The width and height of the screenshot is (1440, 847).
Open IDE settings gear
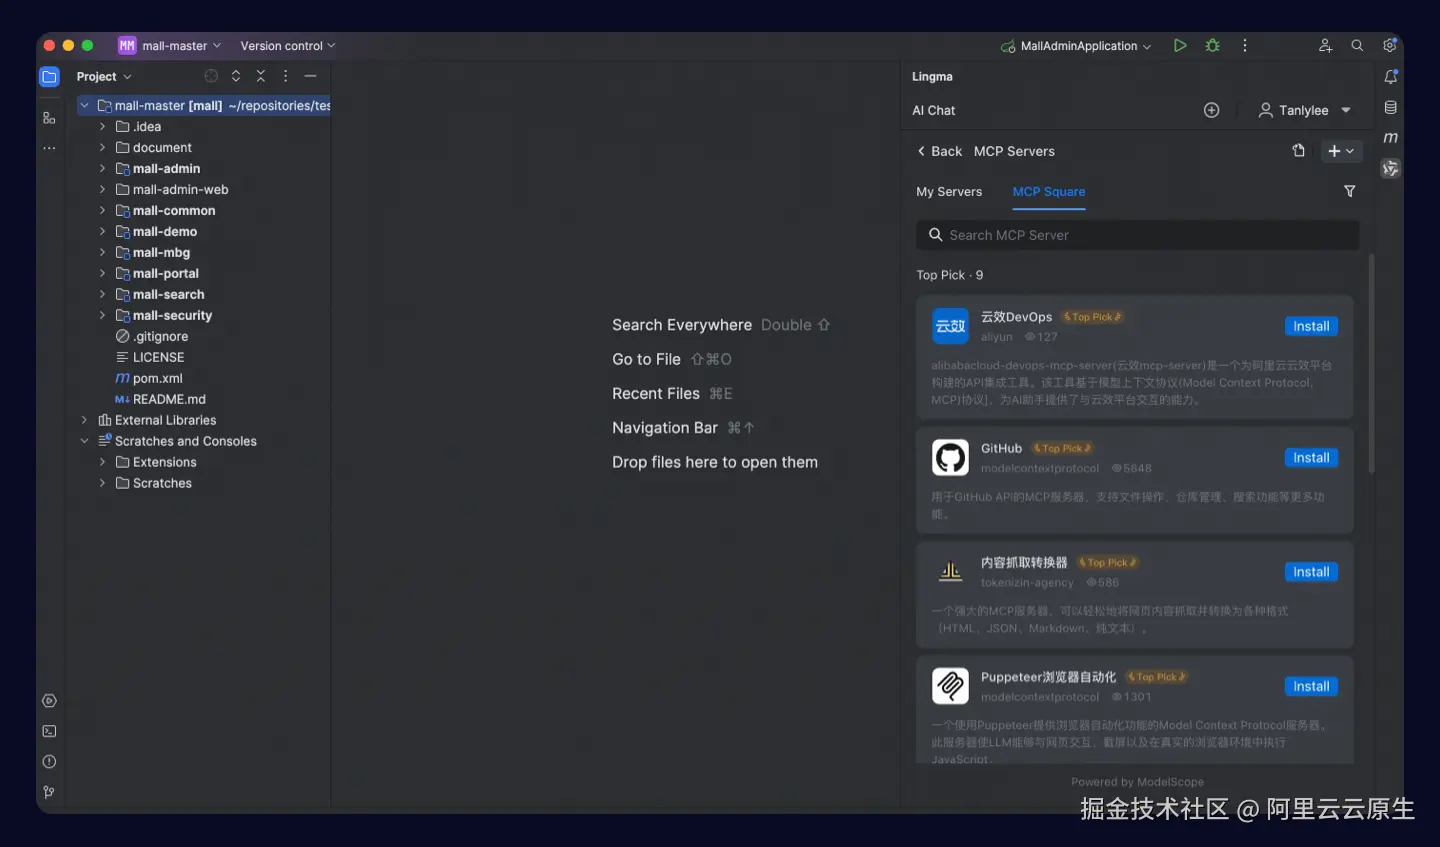coord(1389,46)
